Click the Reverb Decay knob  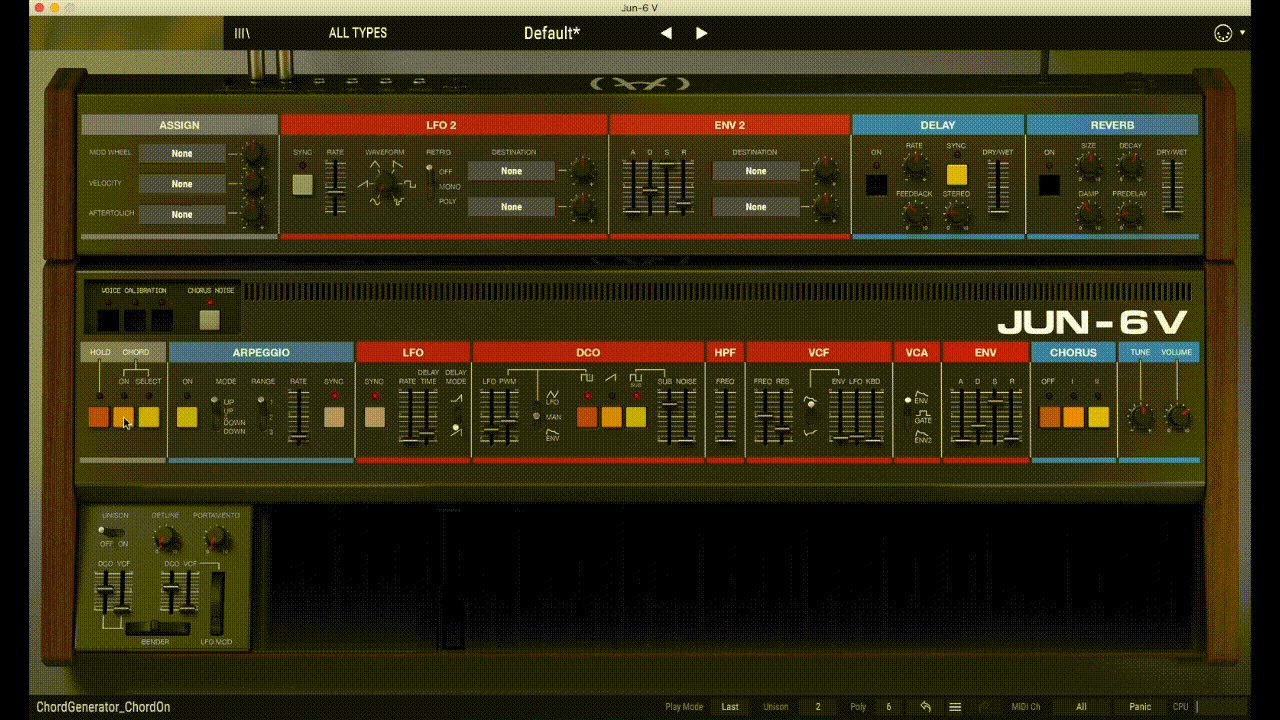[1130, 168]
